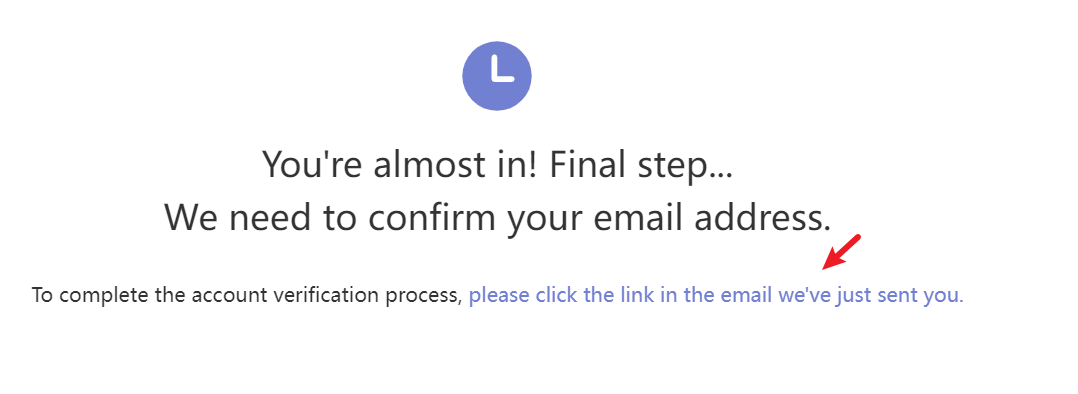Open the 'please click the link' hyperlink
Screen dimensions: 1078x394
[x=716, y=296]
